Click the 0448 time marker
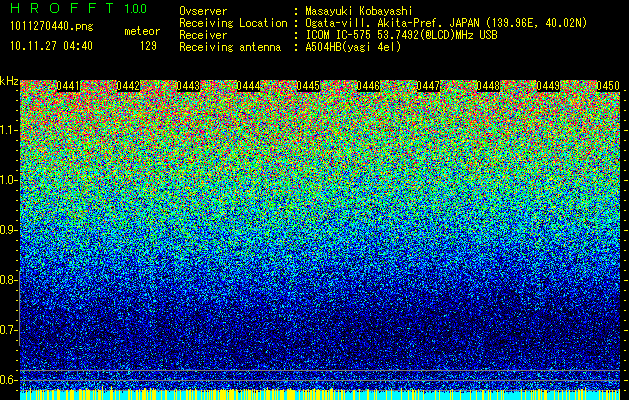 pyautogui.click(x=489, y=86)
